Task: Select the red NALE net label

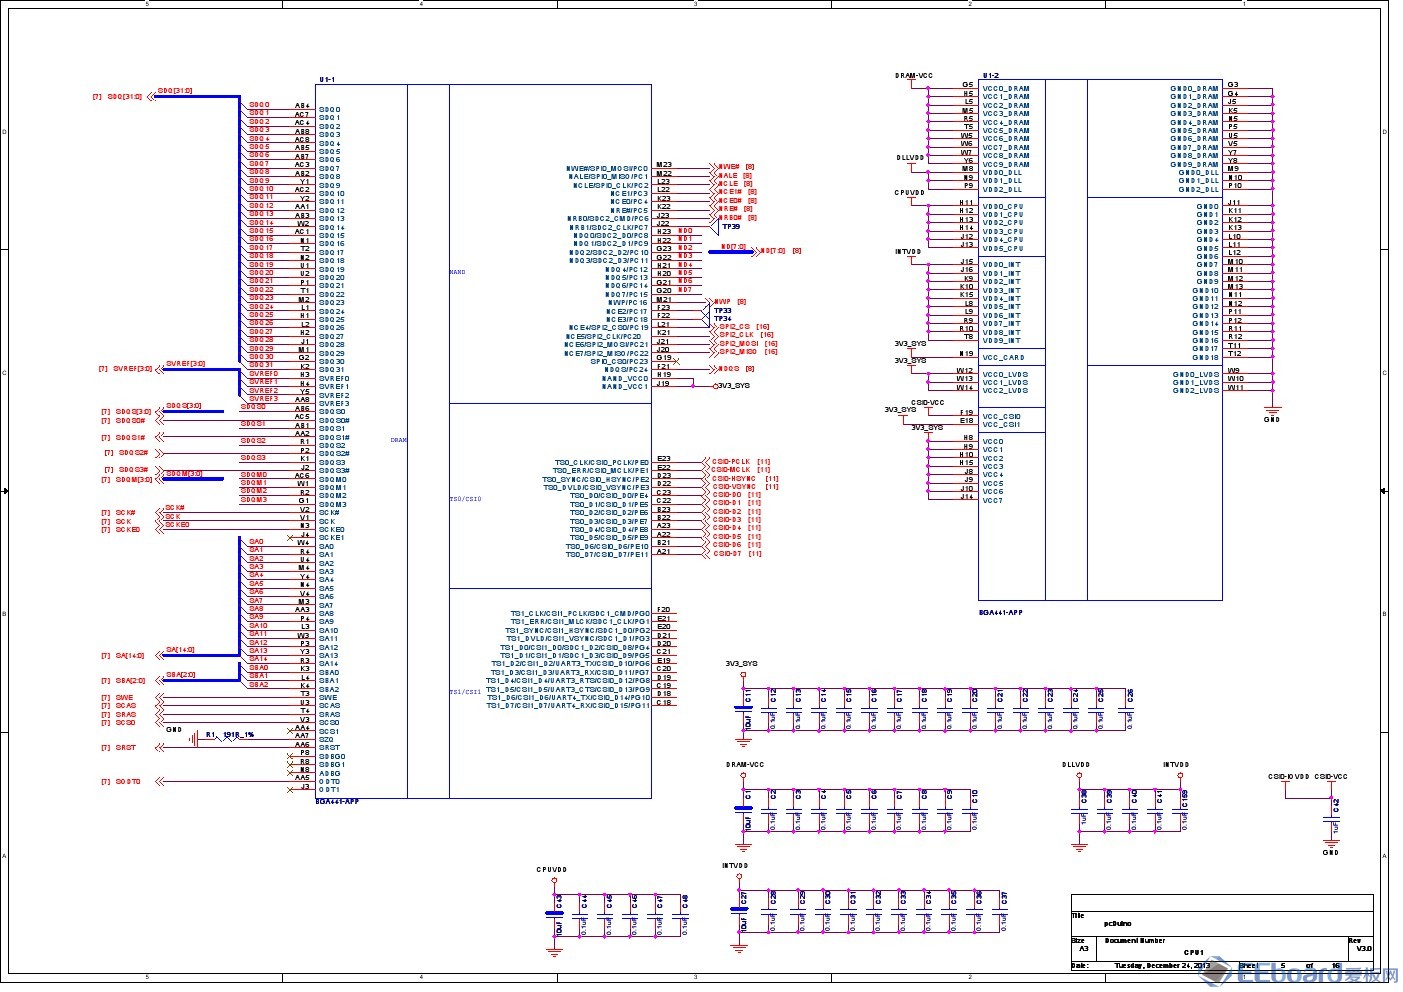Action: click(728, 175)
